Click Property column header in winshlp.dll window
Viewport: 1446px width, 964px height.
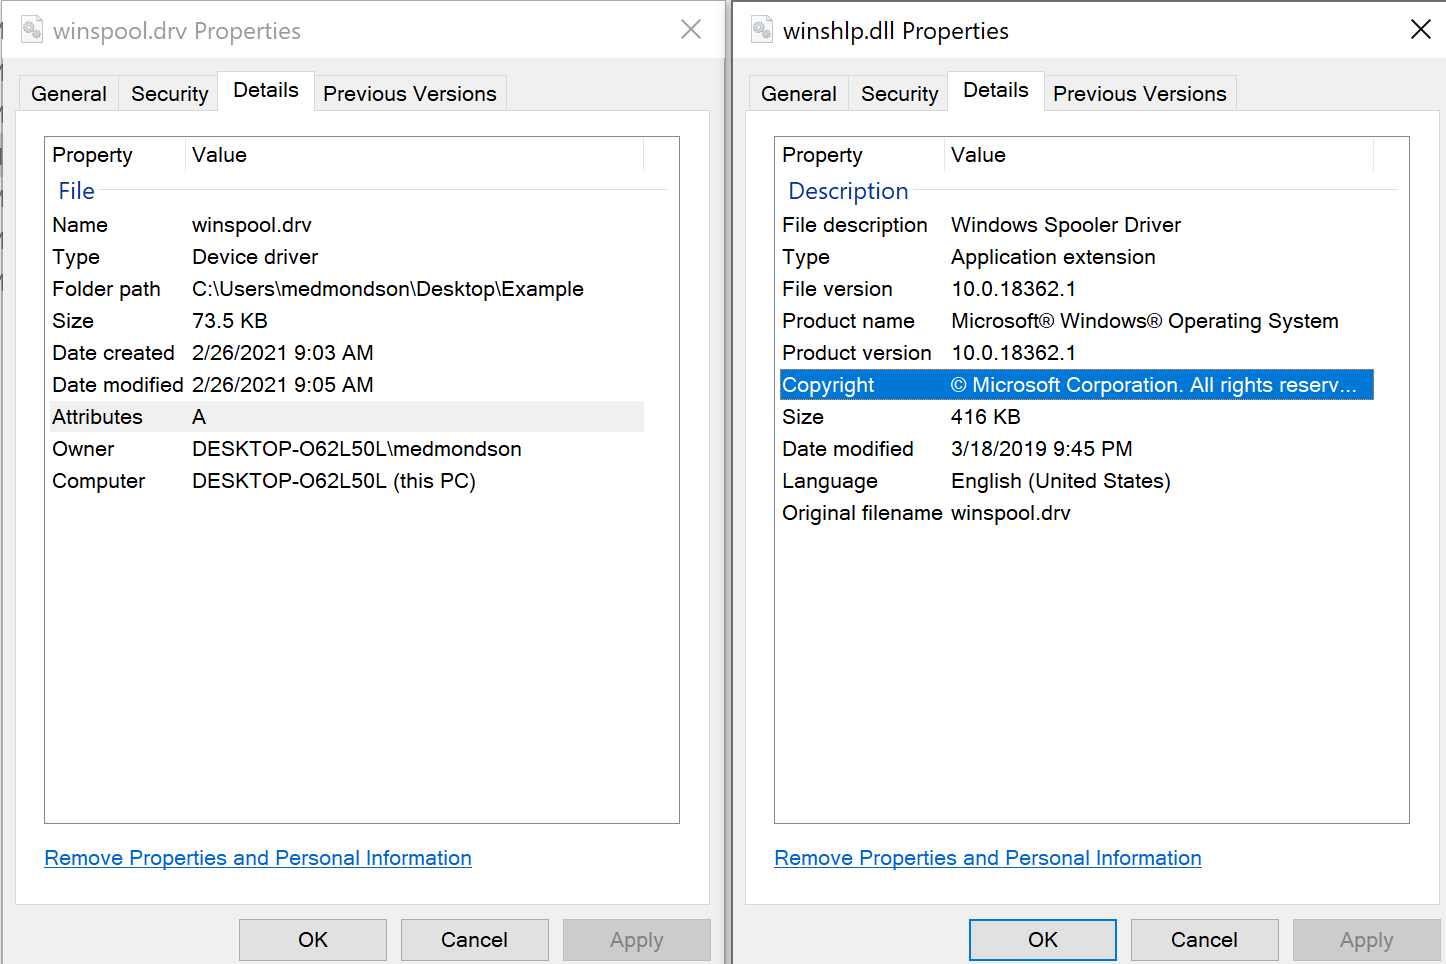pyautogui.click(x=861, y=155)
